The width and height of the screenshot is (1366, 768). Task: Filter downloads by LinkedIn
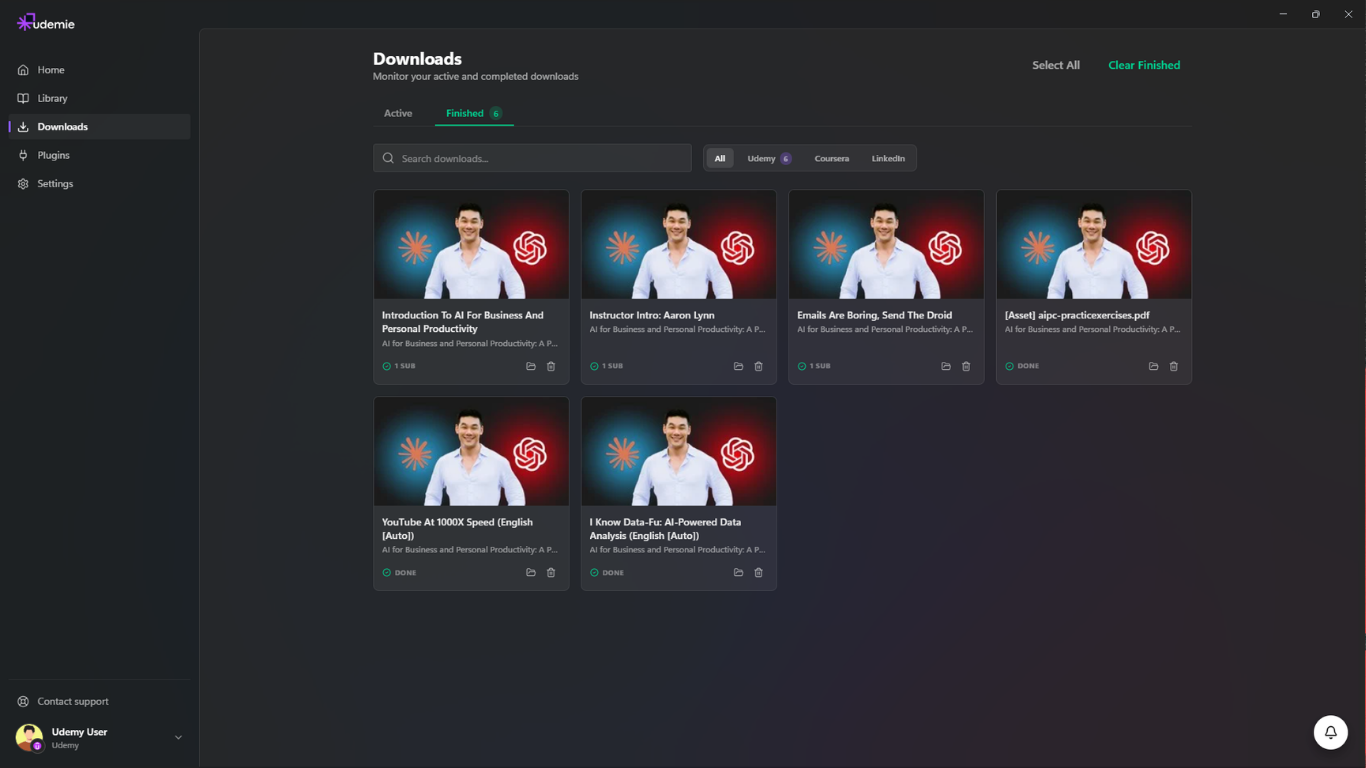click(x=888, y=158)
